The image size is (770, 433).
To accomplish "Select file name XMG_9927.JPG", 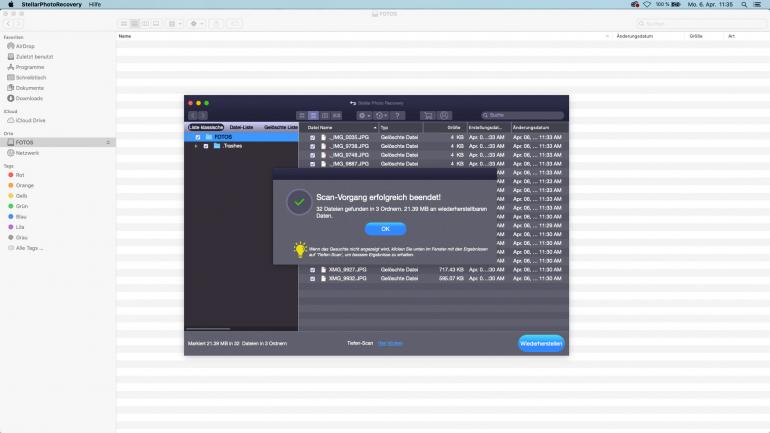I will pos(348,270).
